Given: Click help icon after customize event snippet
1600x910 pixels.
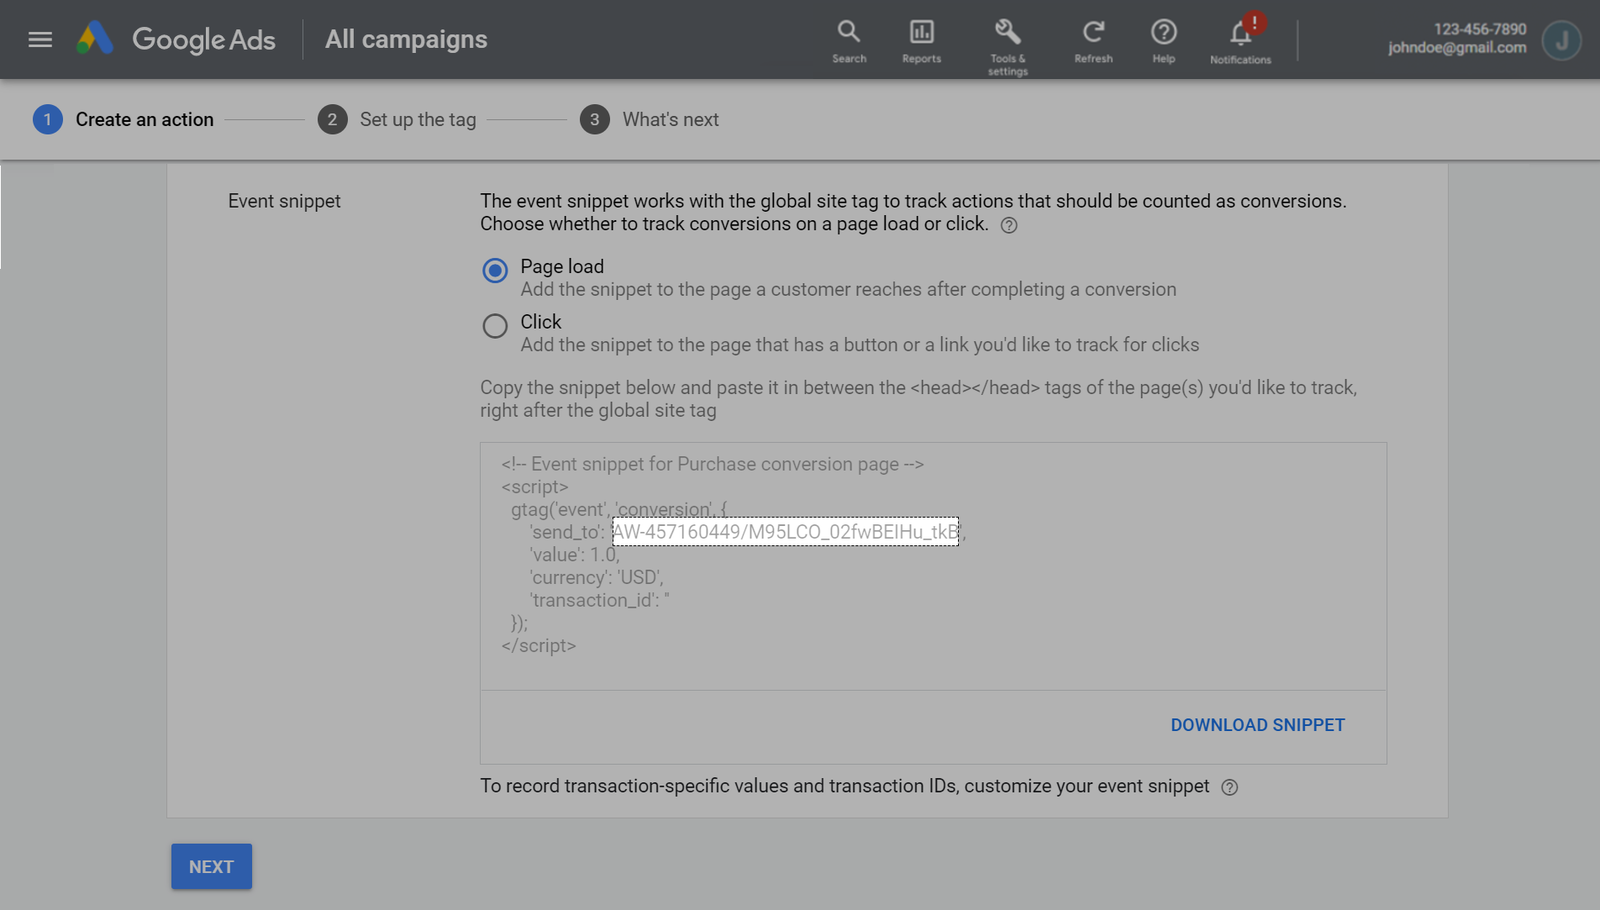Looking at the screenshot, I should tap(1230, 788).
